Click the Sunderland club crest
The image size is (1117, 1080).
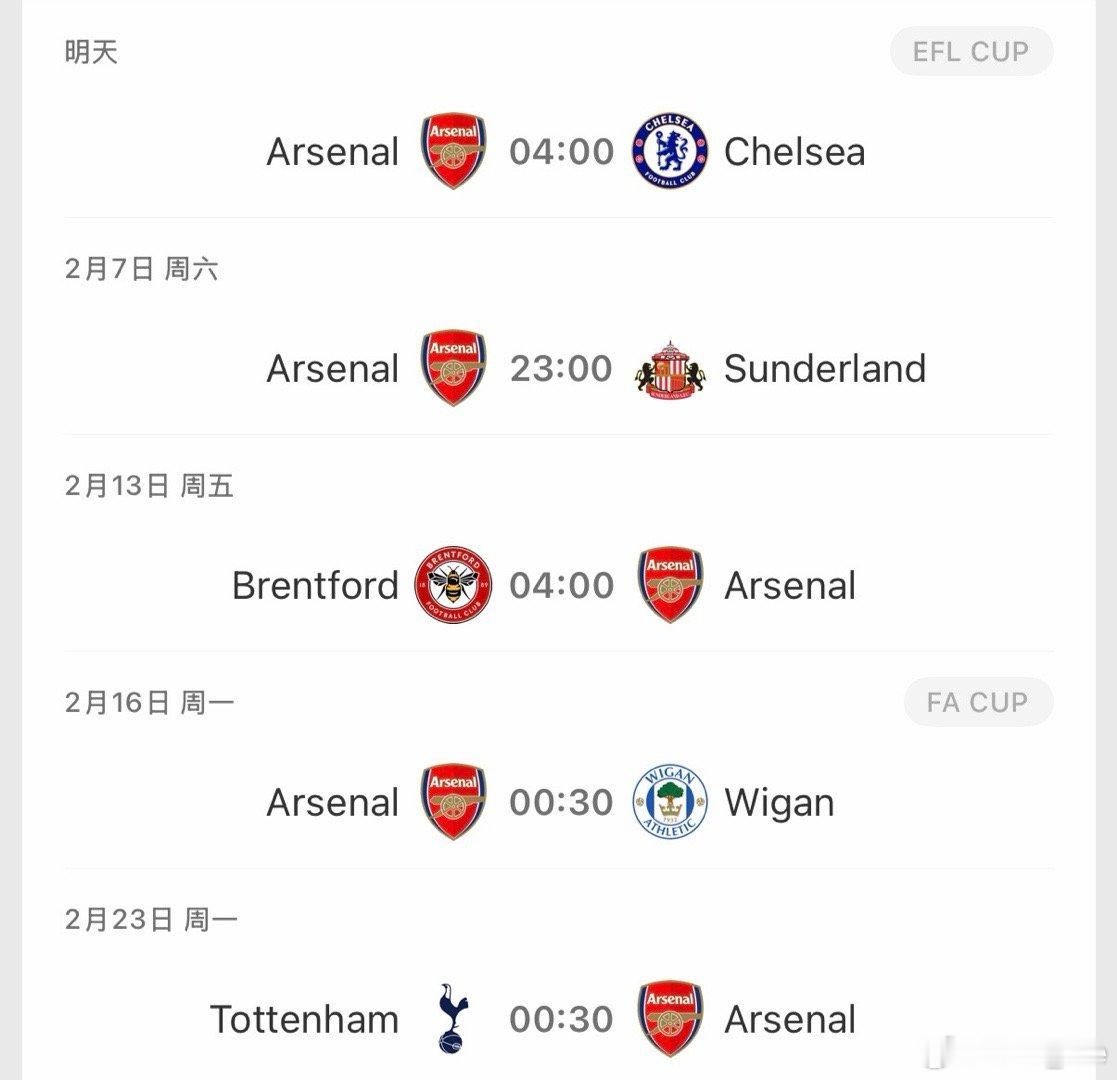coord(670,368)
